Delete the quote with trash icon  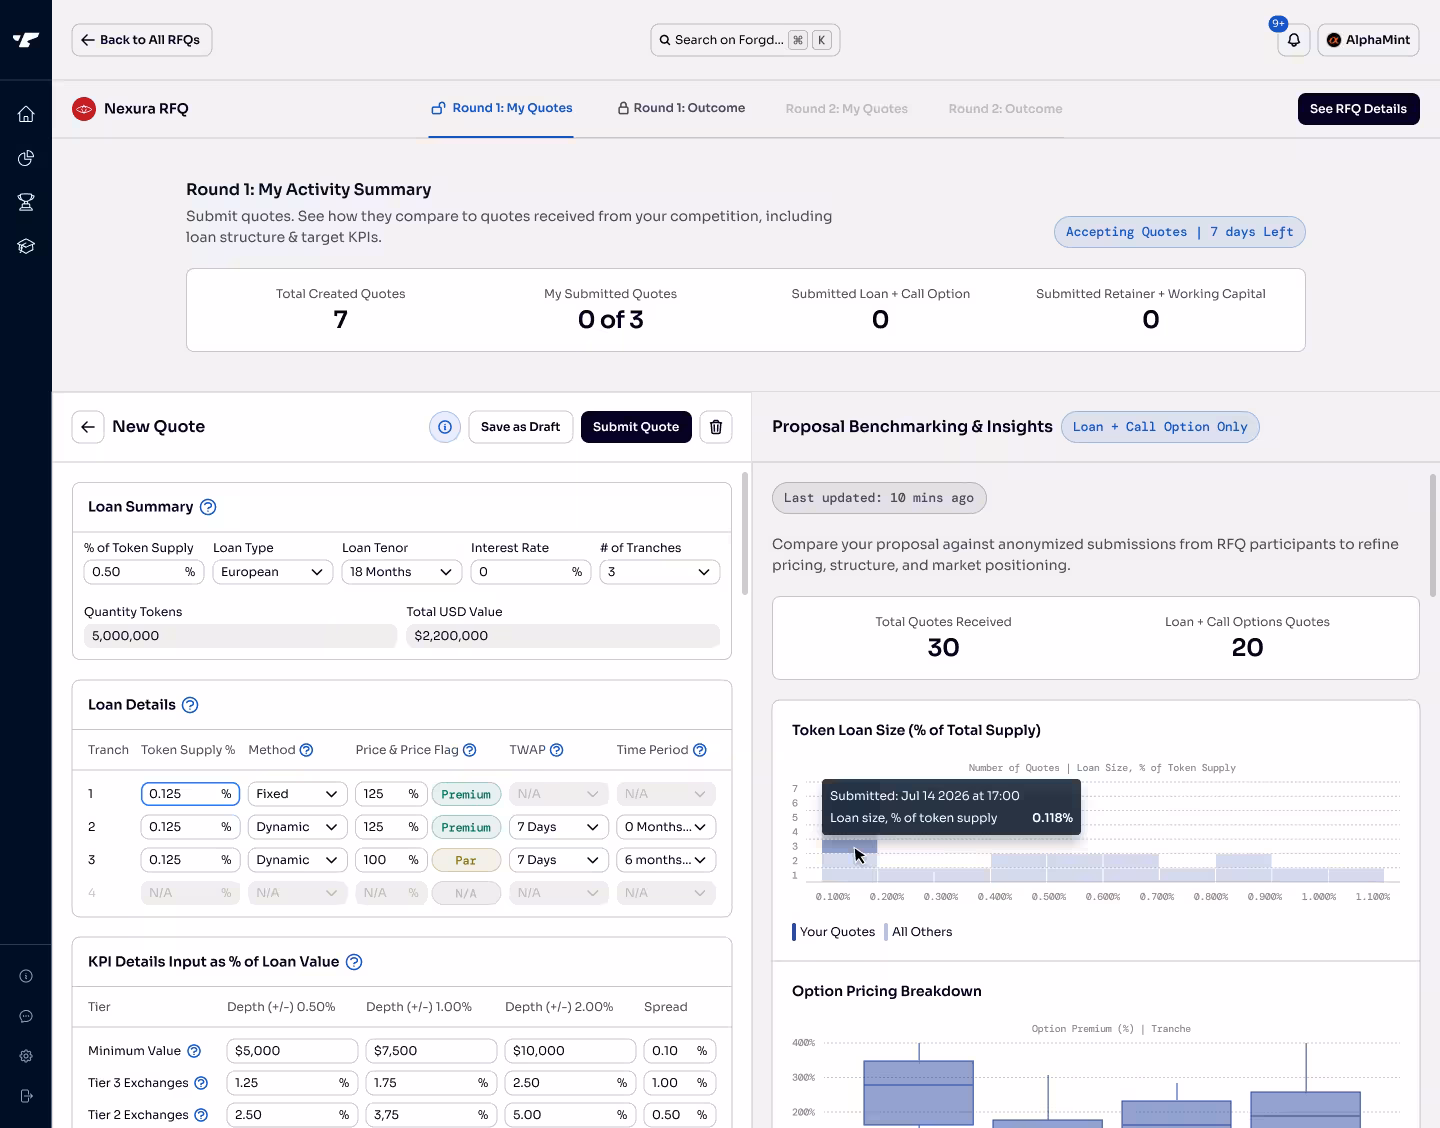[x=716, y=427]
